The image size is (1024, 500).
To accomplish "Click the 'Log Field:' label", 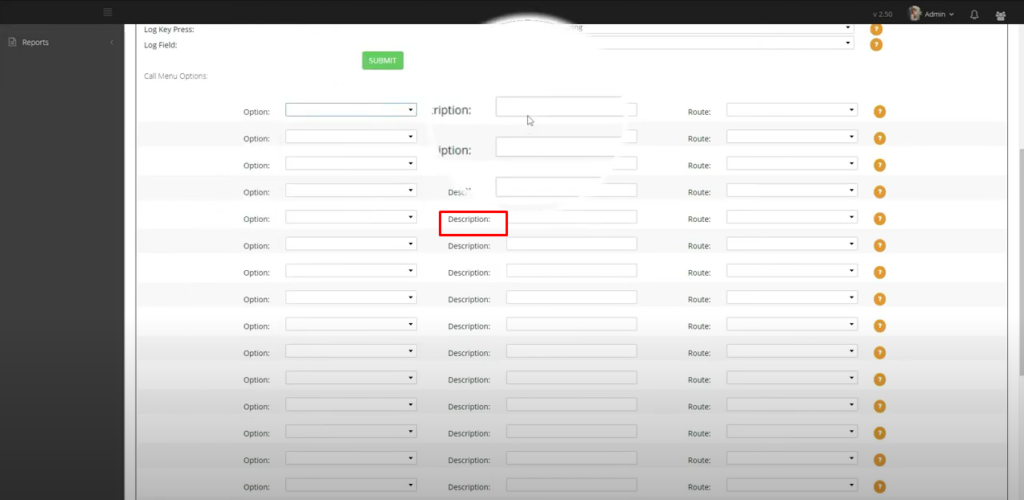I will click(x=161, y=45).
